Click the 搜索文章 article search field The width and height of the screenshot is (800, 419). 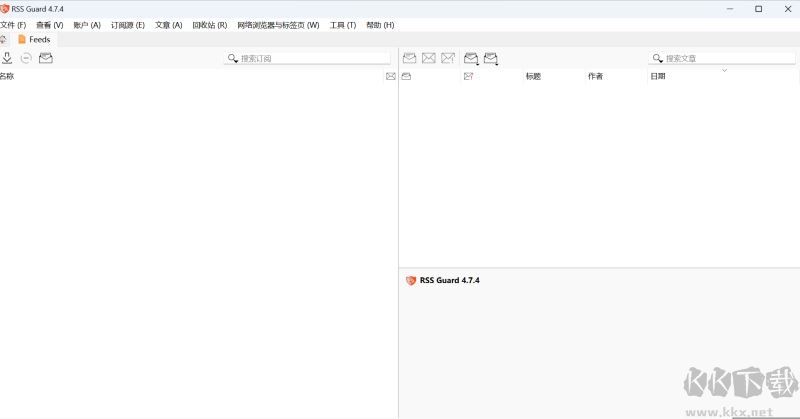point(722,59)
